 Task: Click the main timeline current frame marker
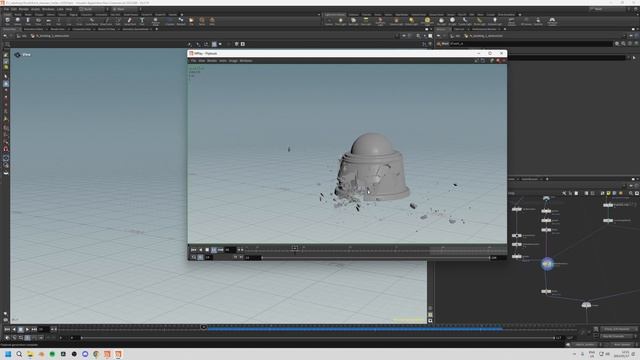click(204, 327)
